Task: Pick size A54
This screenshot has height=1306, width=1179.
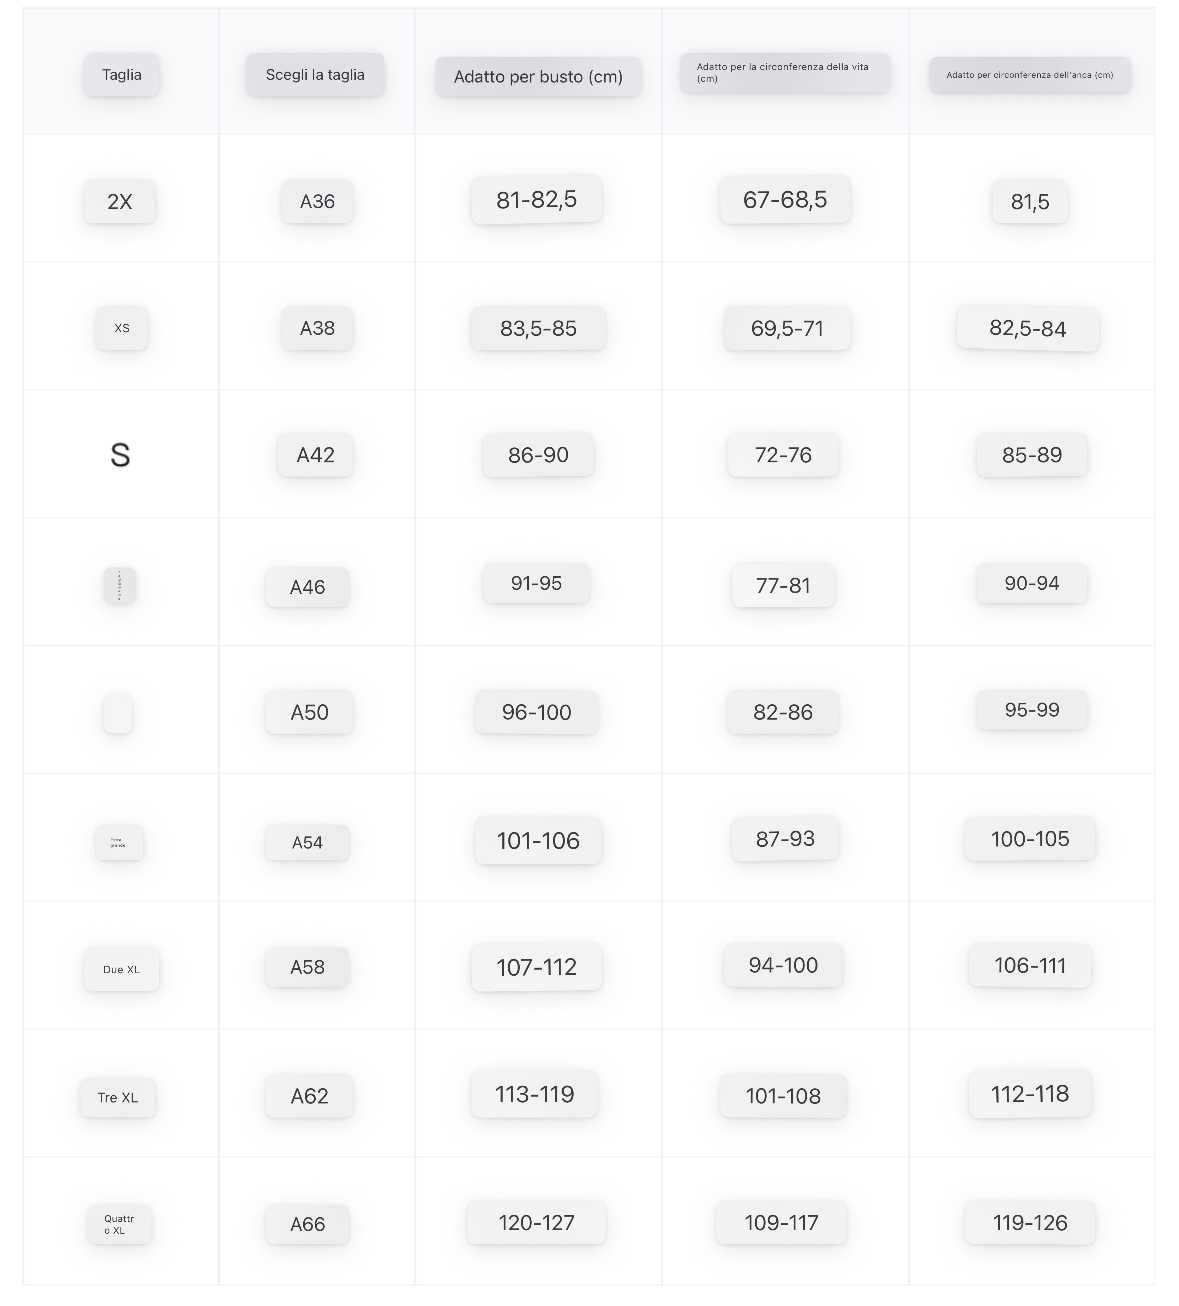Action: (307, 843)
